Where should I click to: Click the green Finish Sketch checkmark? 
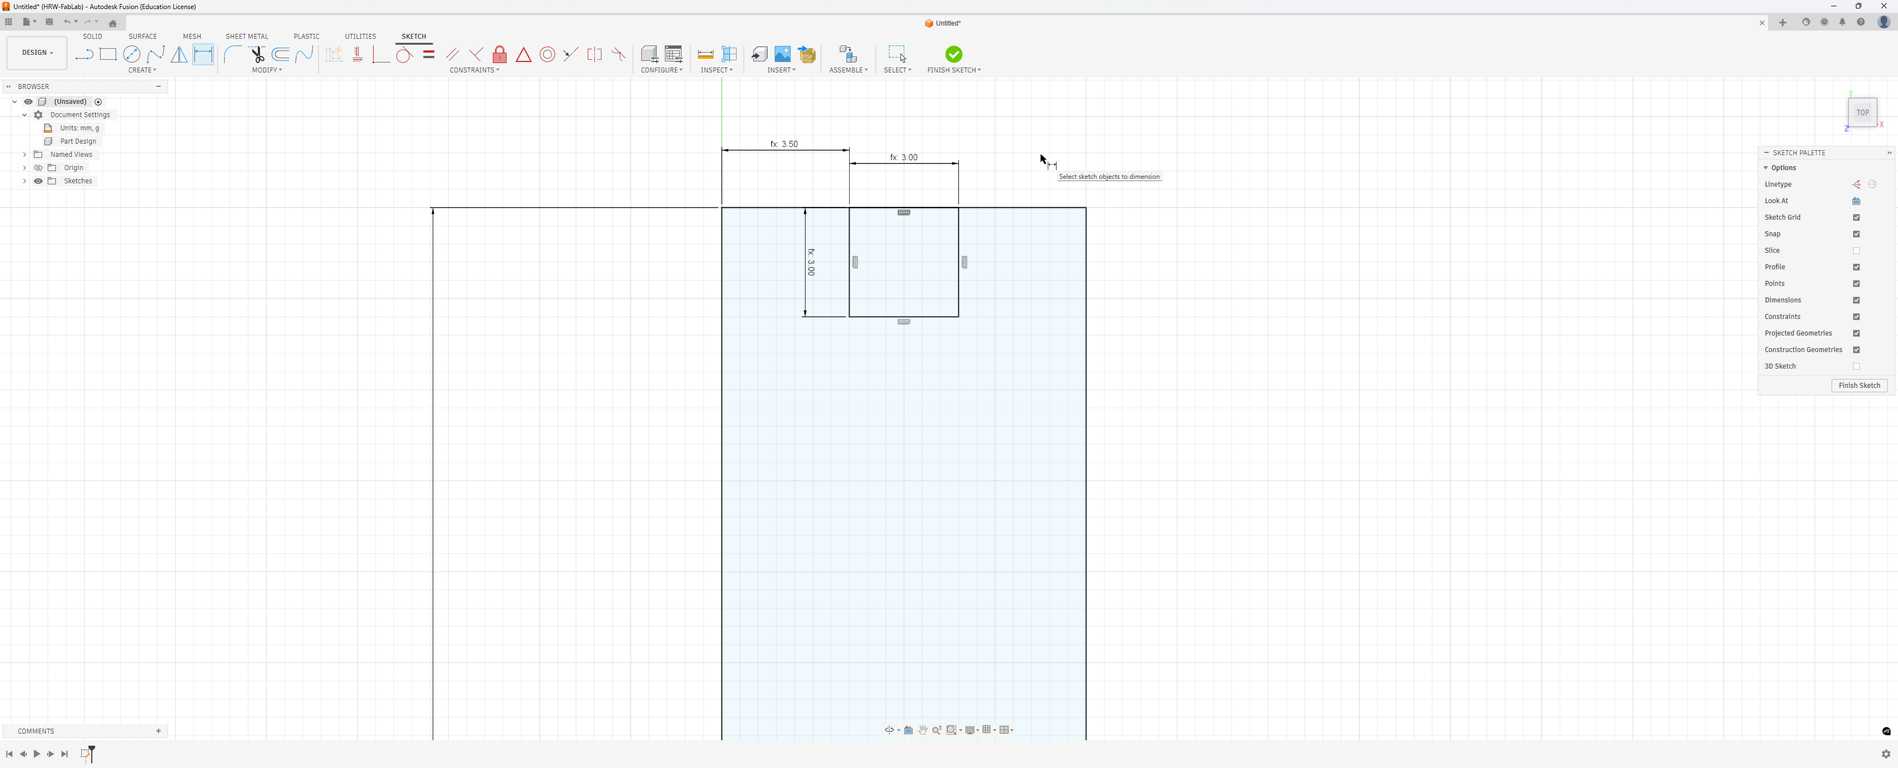(954, 54)
